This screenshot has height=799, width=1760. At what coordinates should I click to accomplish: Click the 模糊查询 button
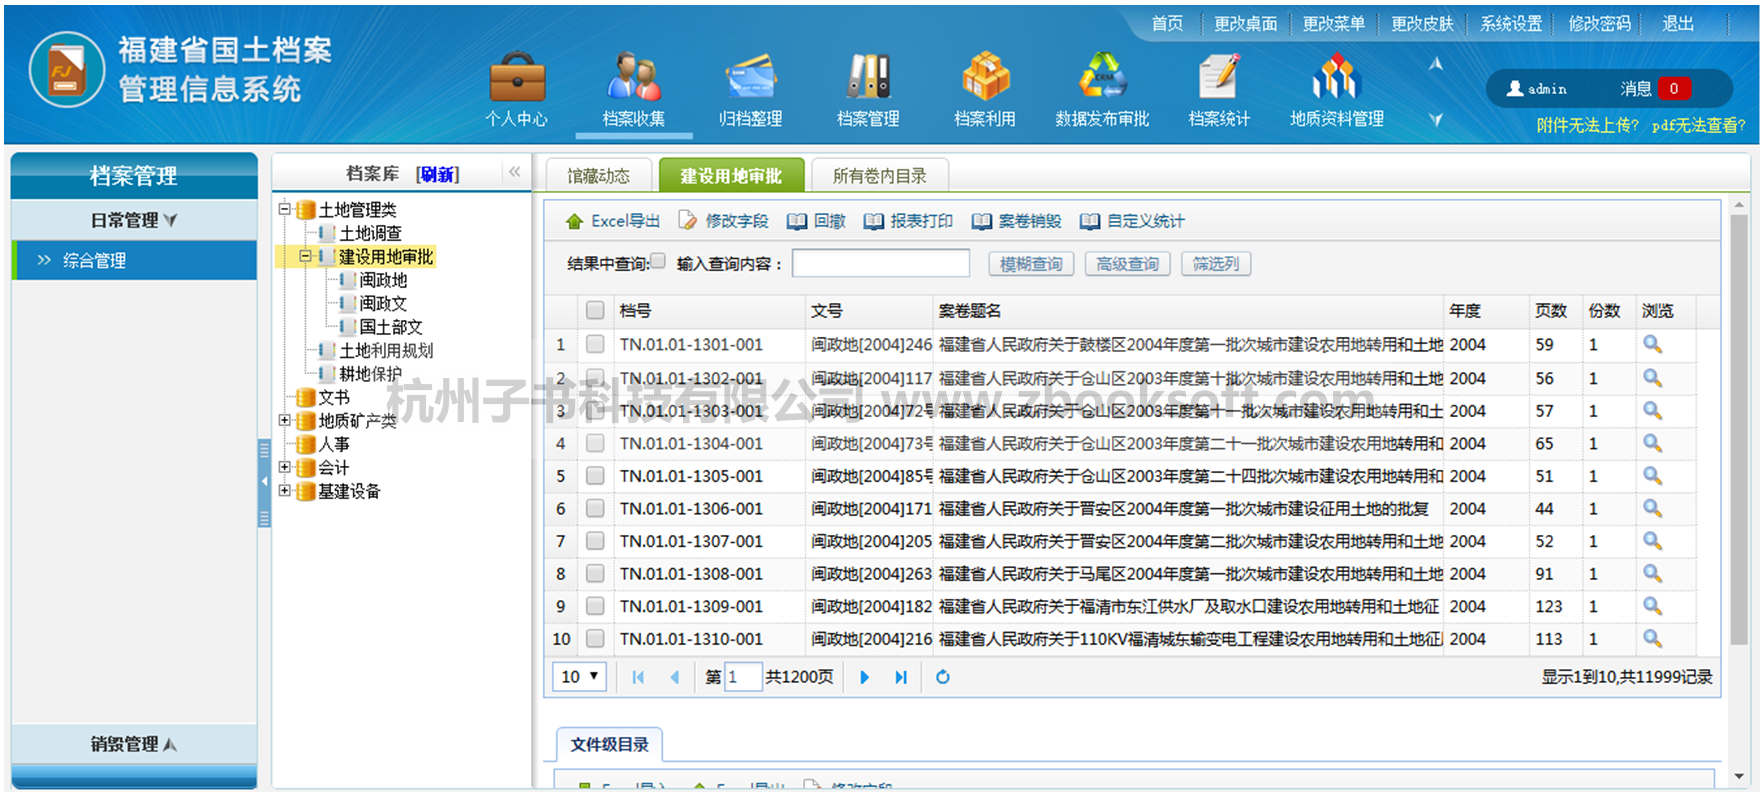1031,264
